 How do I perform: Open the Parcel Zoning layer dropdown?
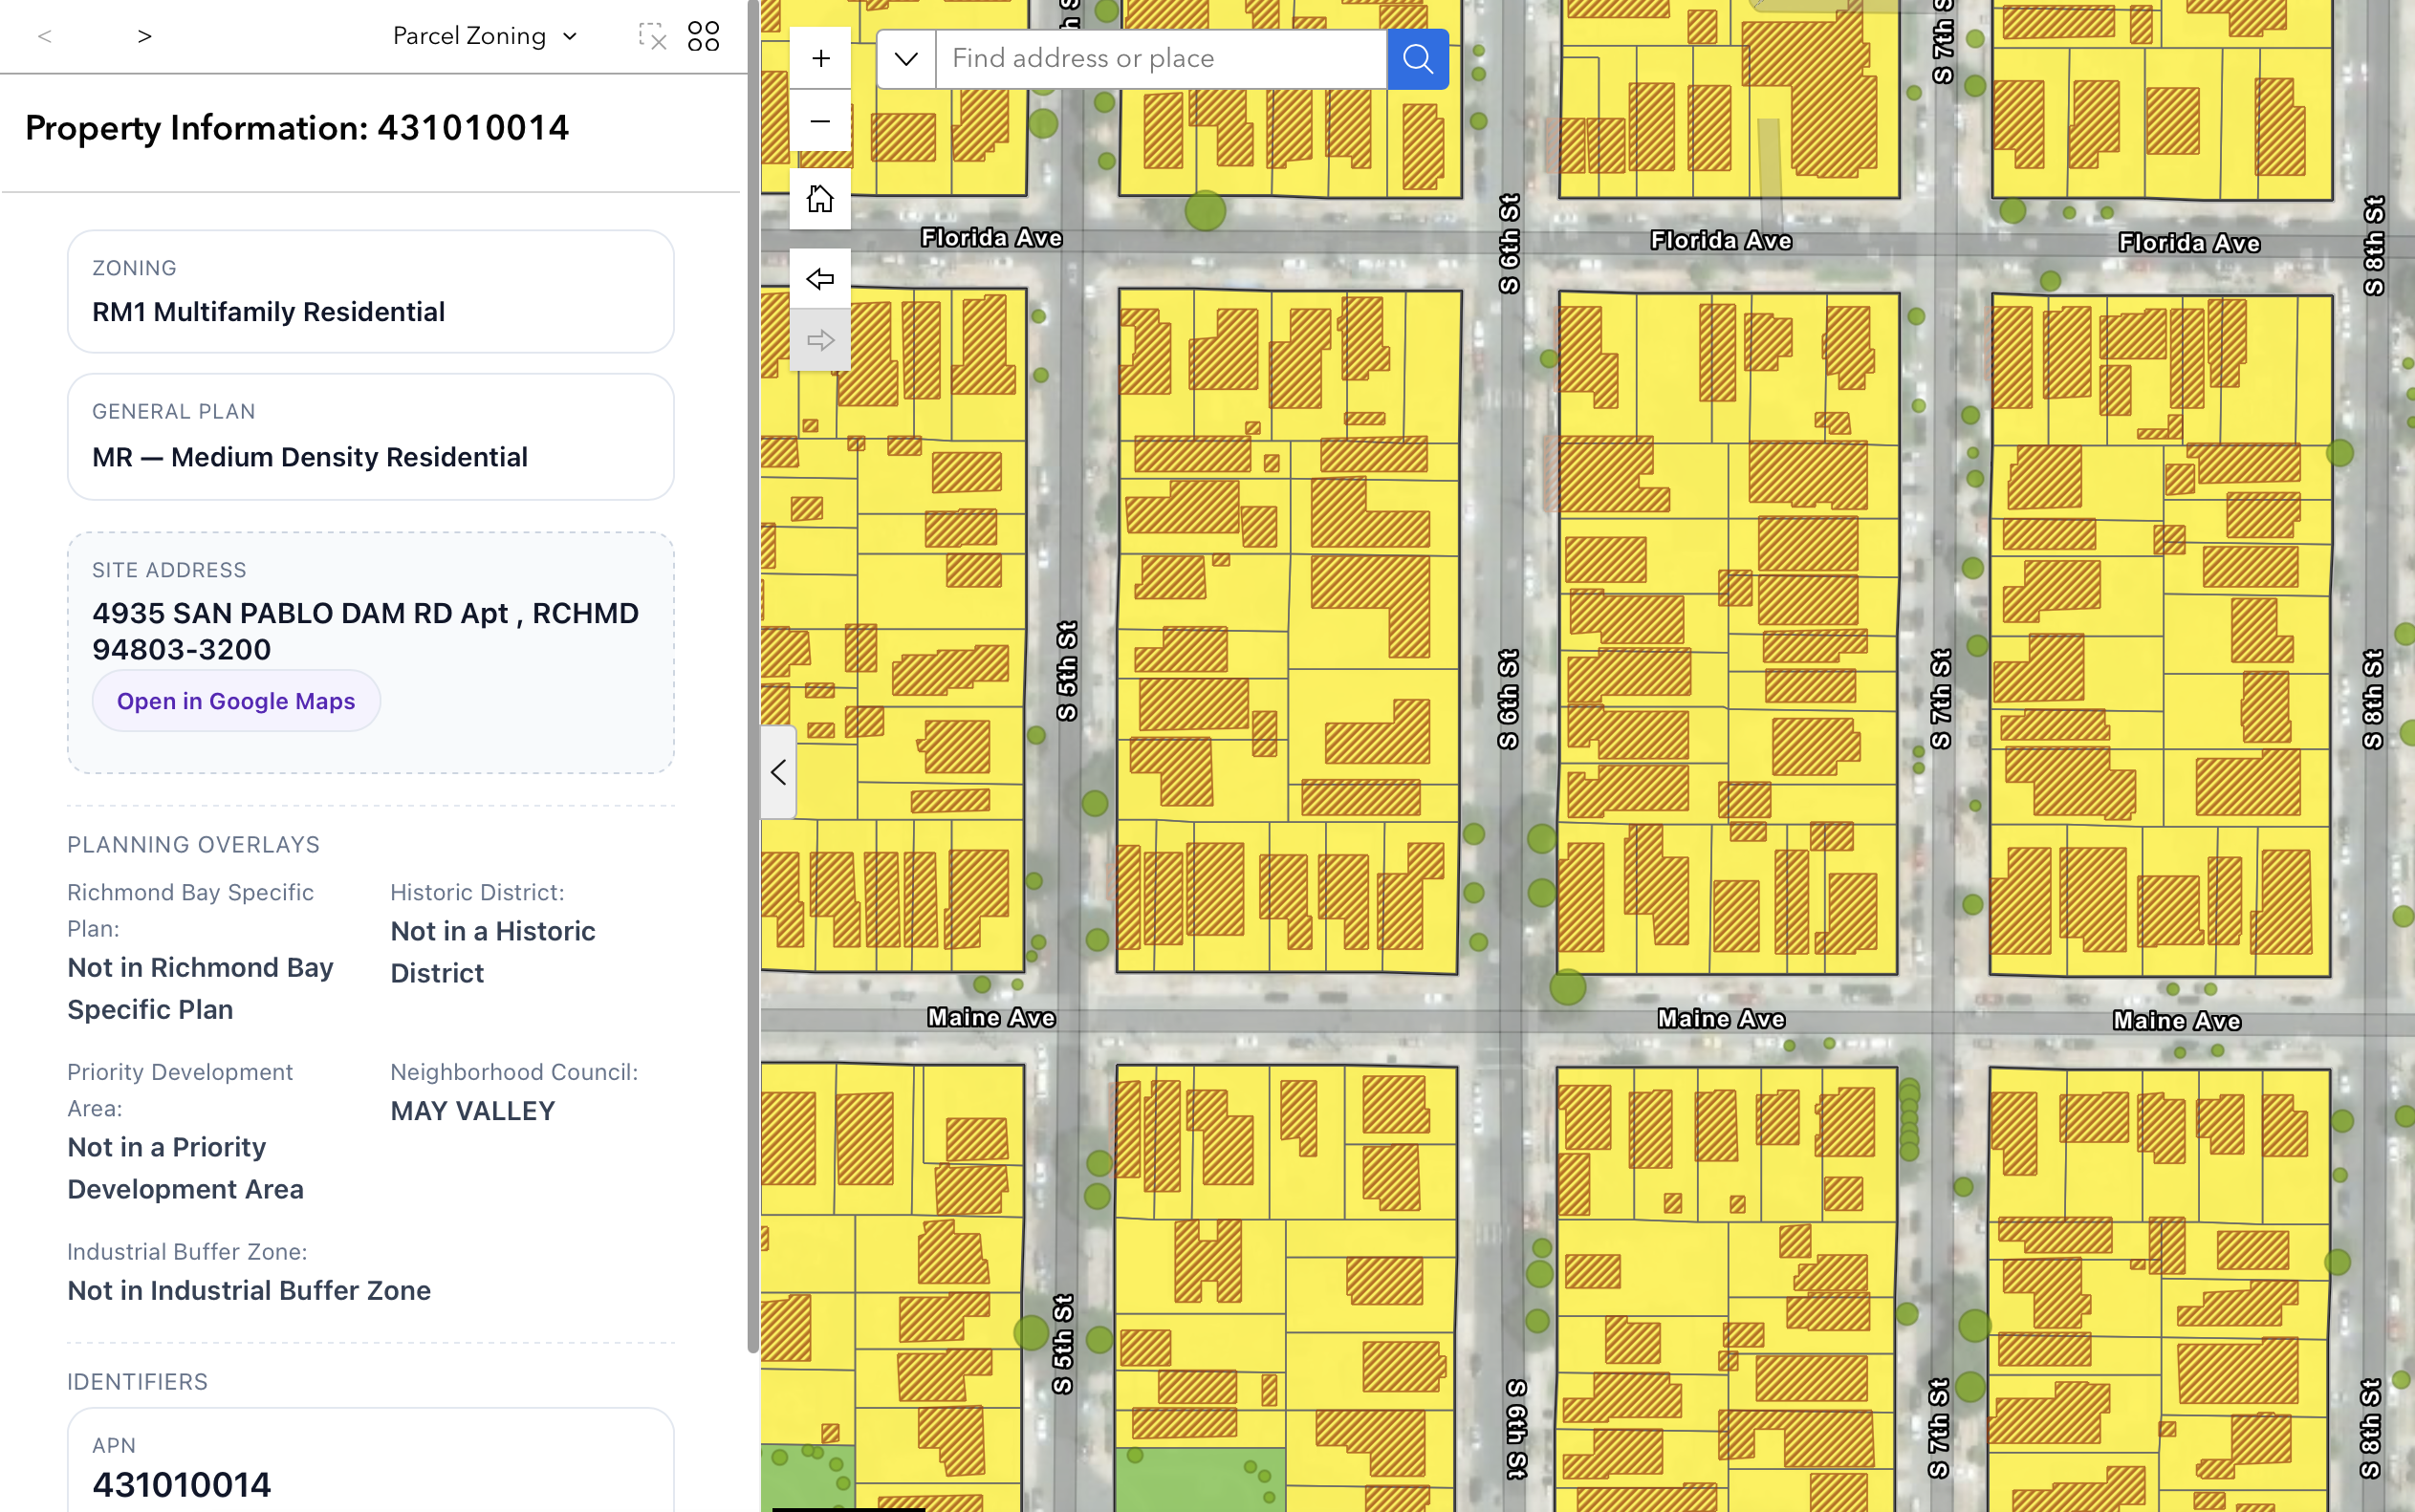click(485, 36)
